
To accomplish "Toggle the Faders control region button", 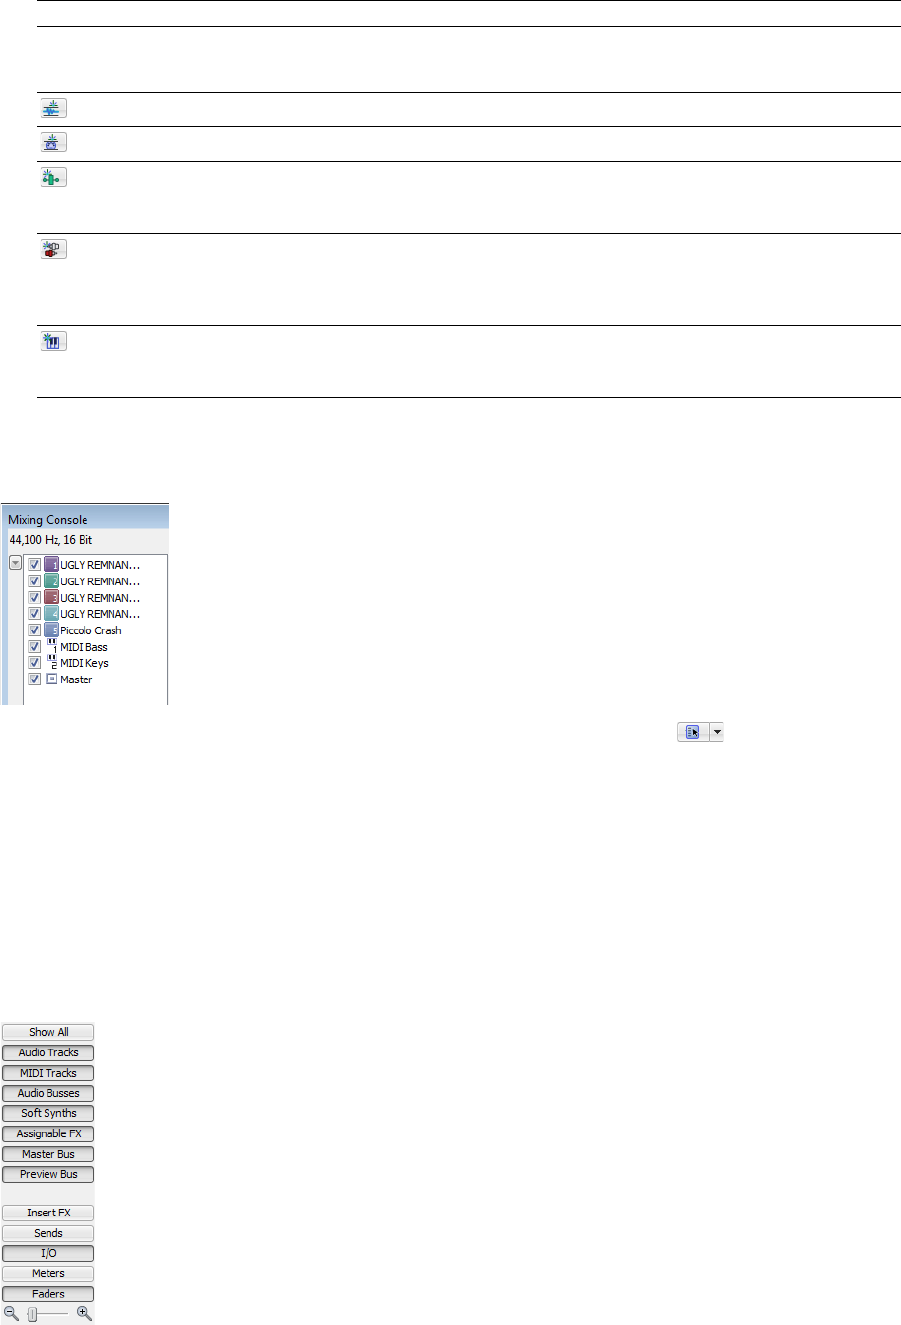I will tap(48, 1294).
